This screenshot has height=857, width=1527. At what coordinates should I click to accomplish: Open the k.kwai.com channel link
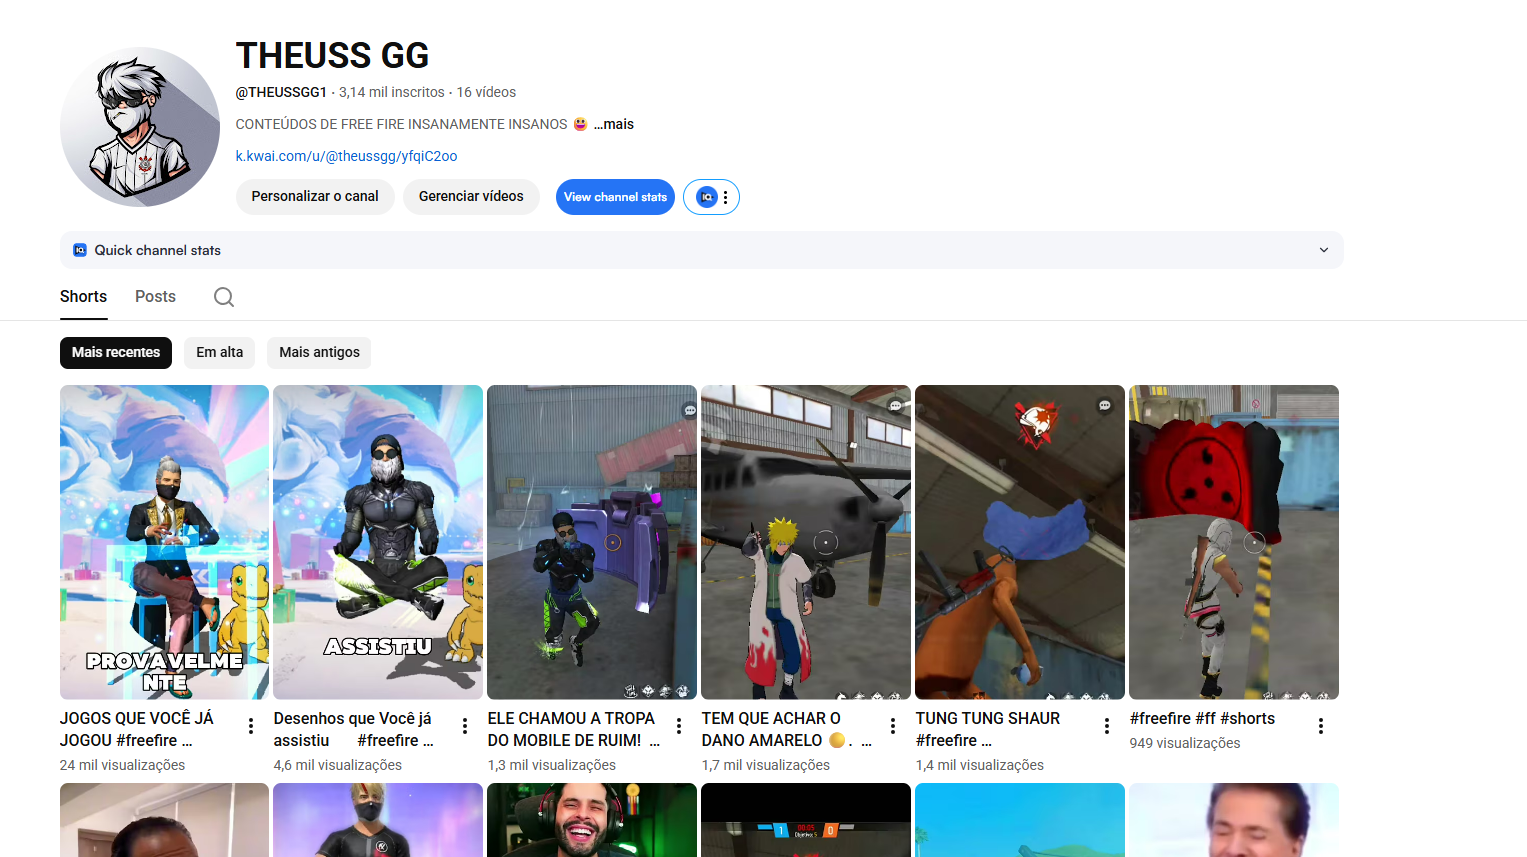346,156
